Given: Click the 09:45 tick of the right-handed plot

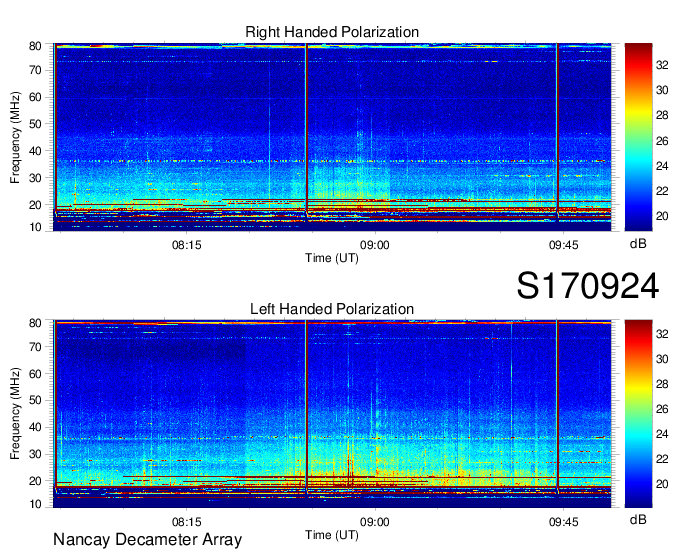Looking at the screenshot, I should pyautogui.click(x=563, y=245).
